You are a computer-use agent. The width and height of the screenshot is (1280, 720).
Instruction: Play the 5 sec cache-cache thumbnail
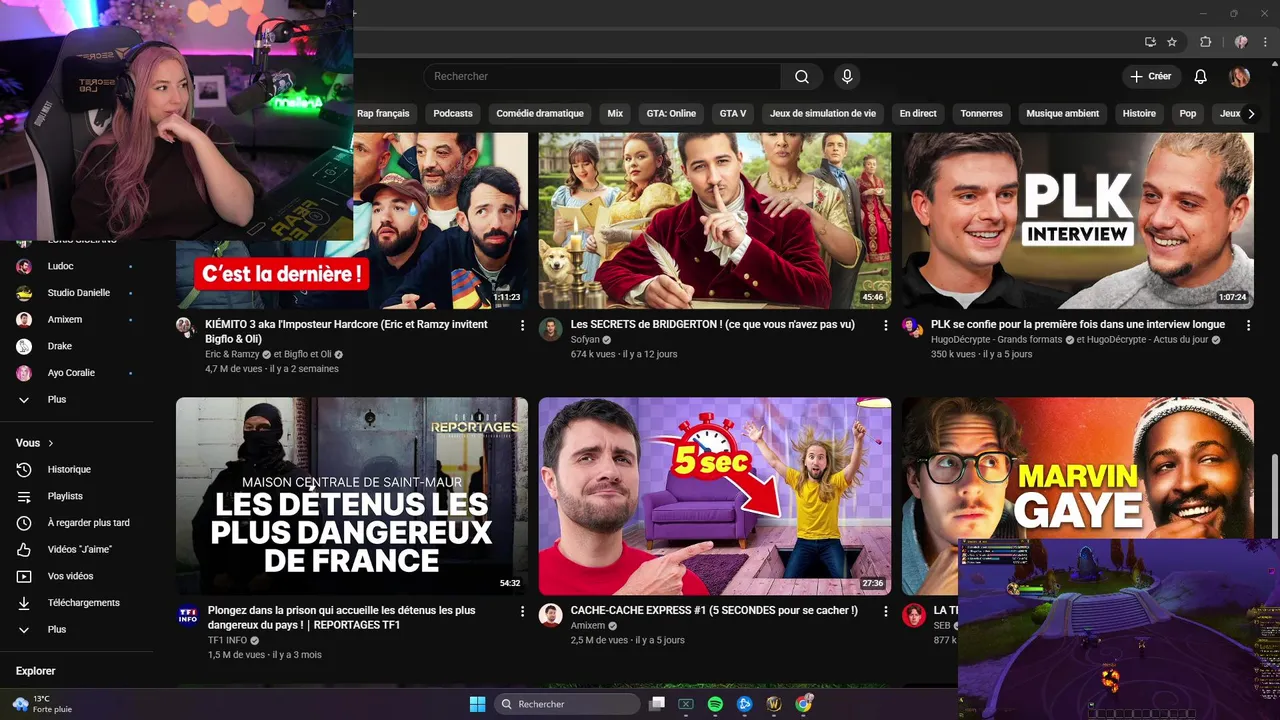click(715, 497)
